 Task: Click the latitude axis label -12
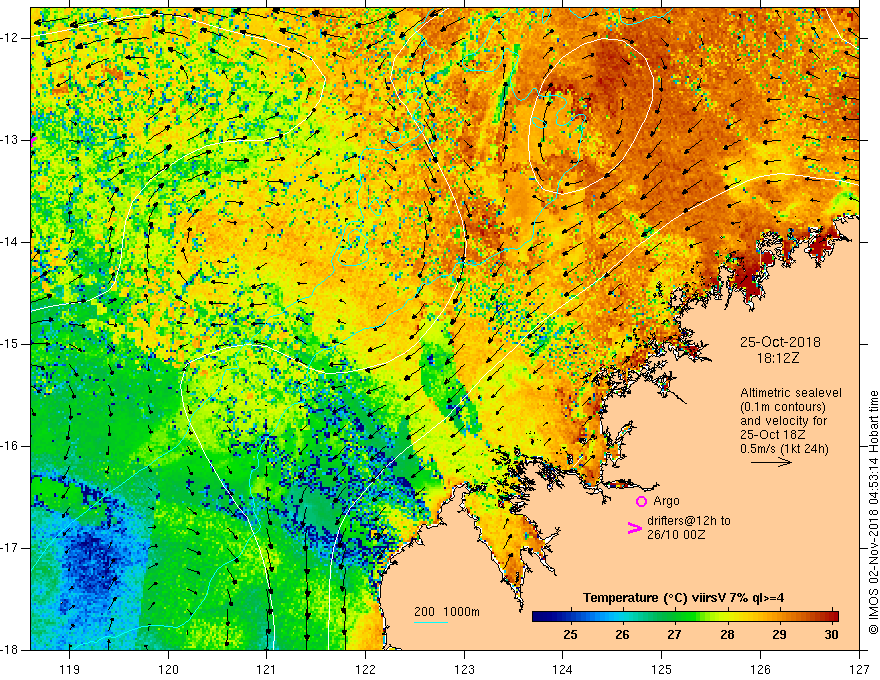click(11, 38)
